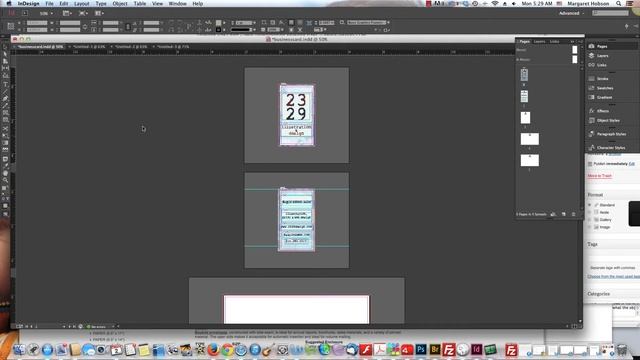Open Spotlight search in menu bar
640x360 pixels.
pos(619,4)
